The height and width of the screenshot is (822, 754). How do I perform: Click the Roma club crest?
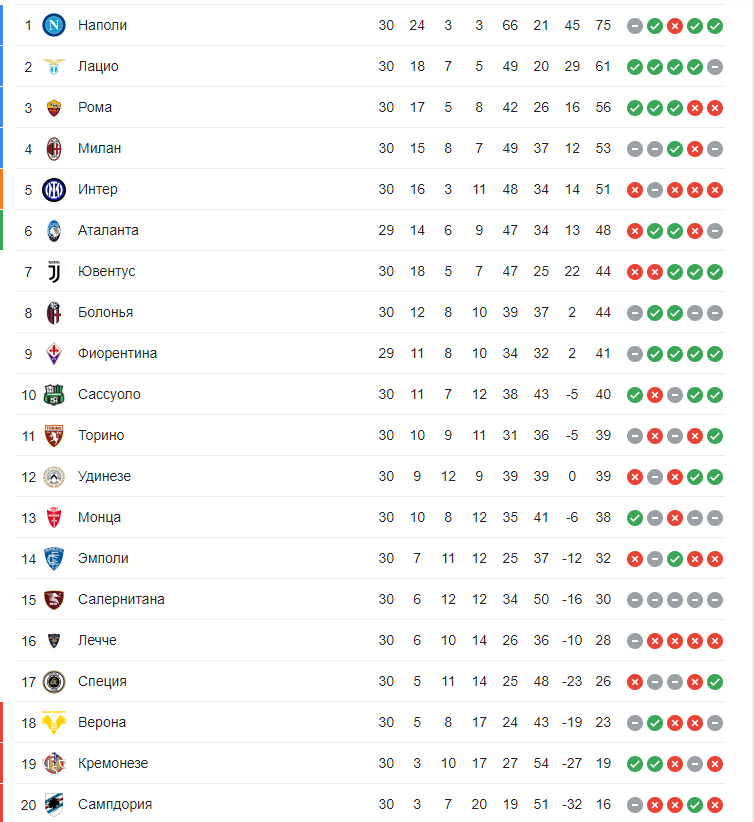click(x=54, y=107)
